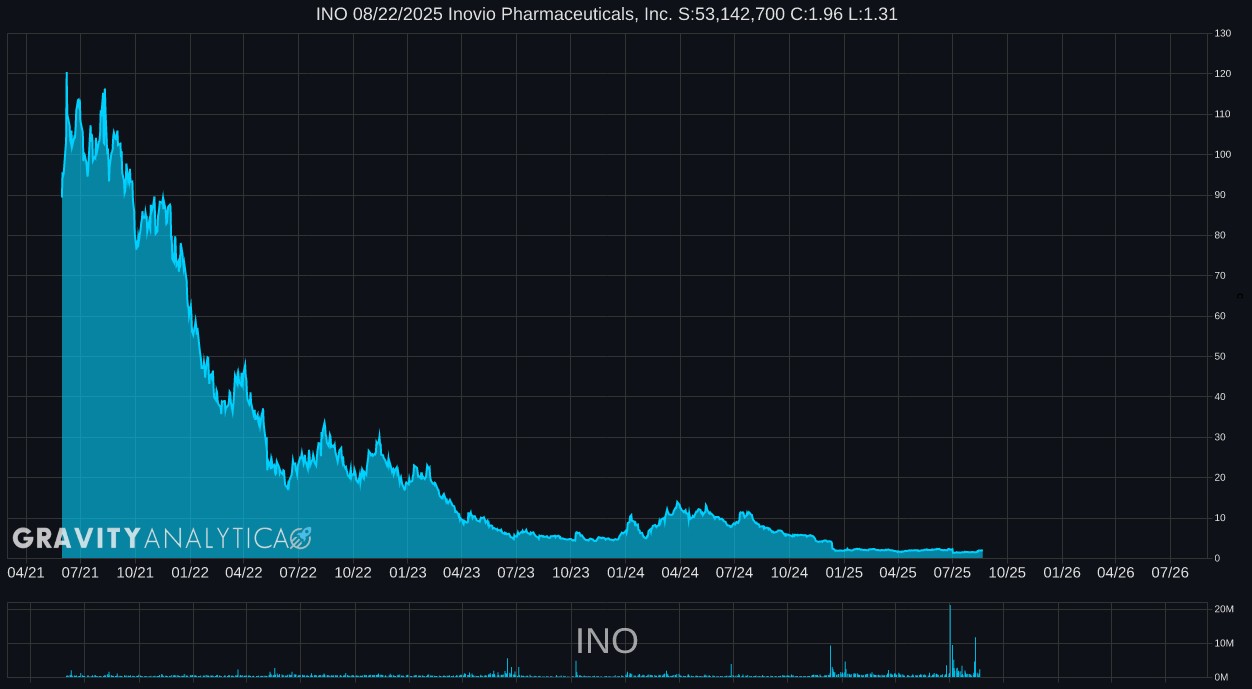
Task: Select the 10/25 date label
Action: [x=1007, y=572]
